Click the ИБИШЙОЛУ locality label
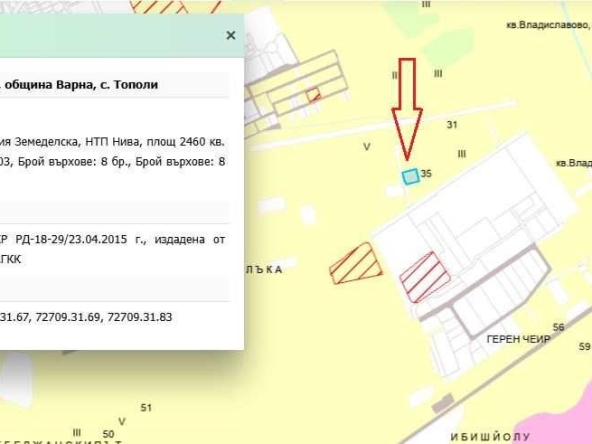This screenshot has height=444, width=592. click(x=491, y=437)
